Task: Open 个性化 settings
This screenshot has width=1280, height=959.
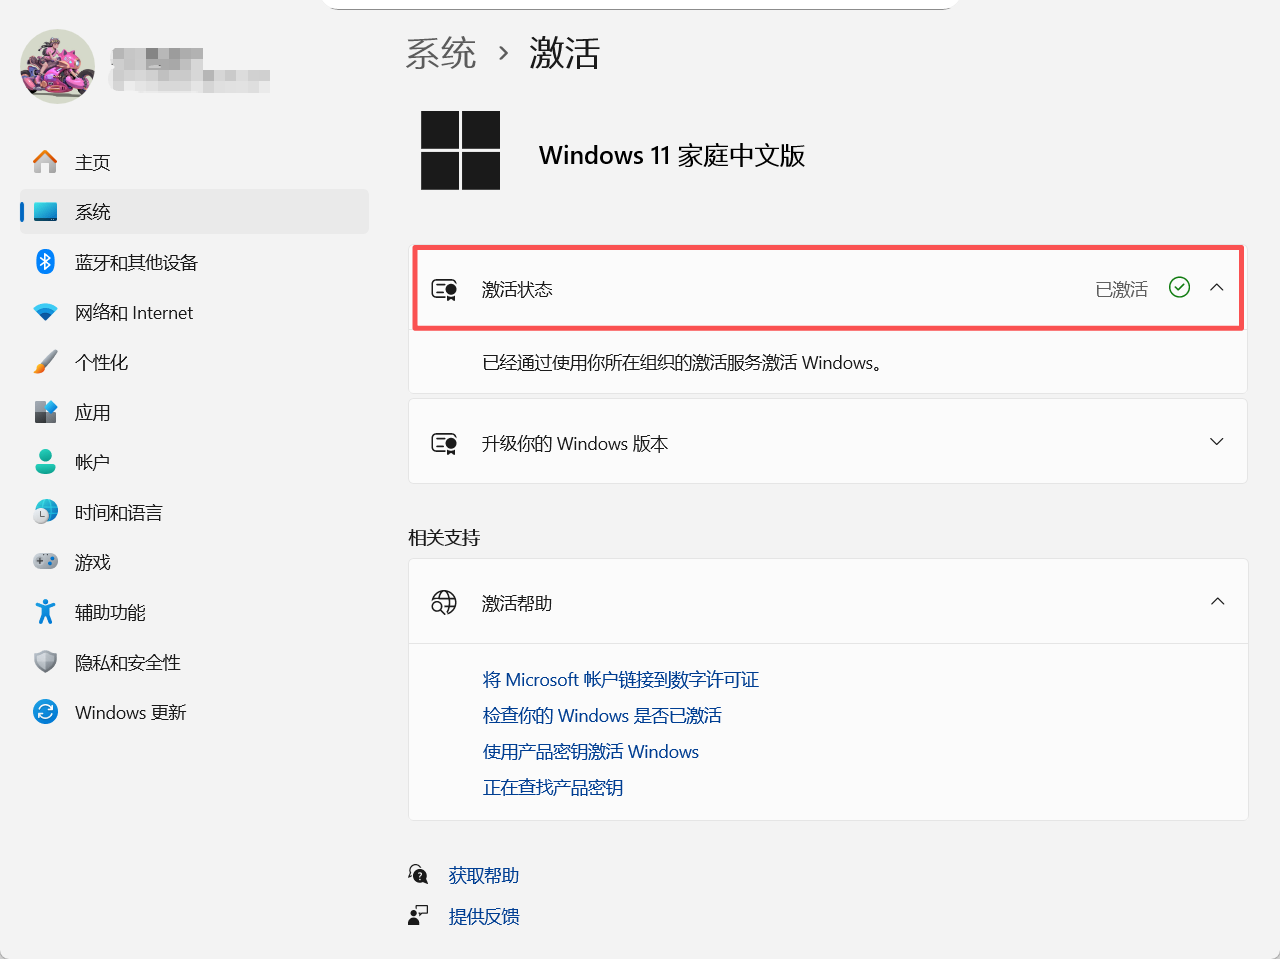Action: click(100, 362)
